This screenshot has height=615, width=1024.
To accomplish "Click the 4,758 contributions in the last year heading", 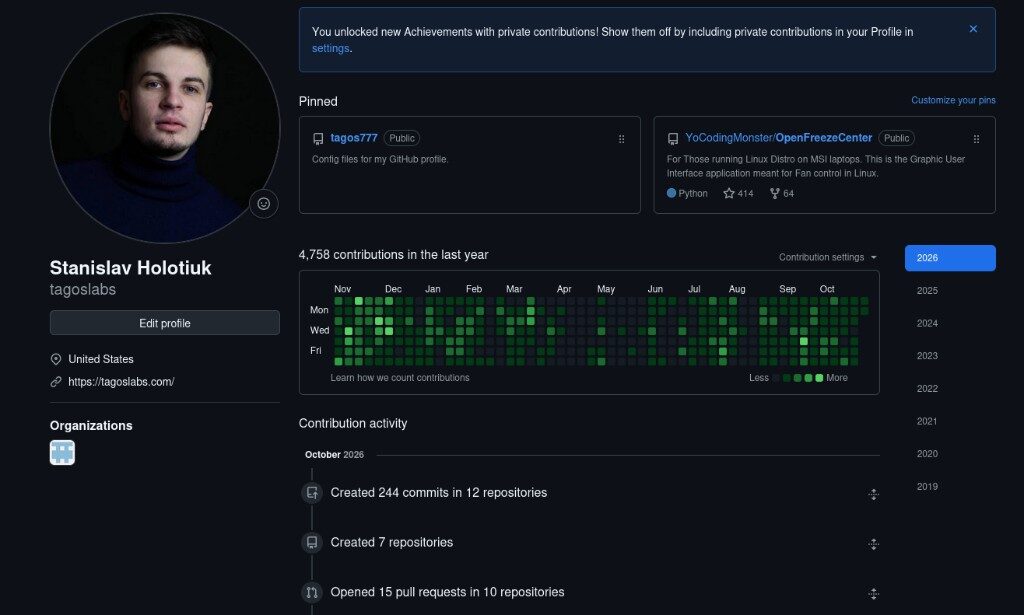I will pyautogui.click(x=393, y=255).
